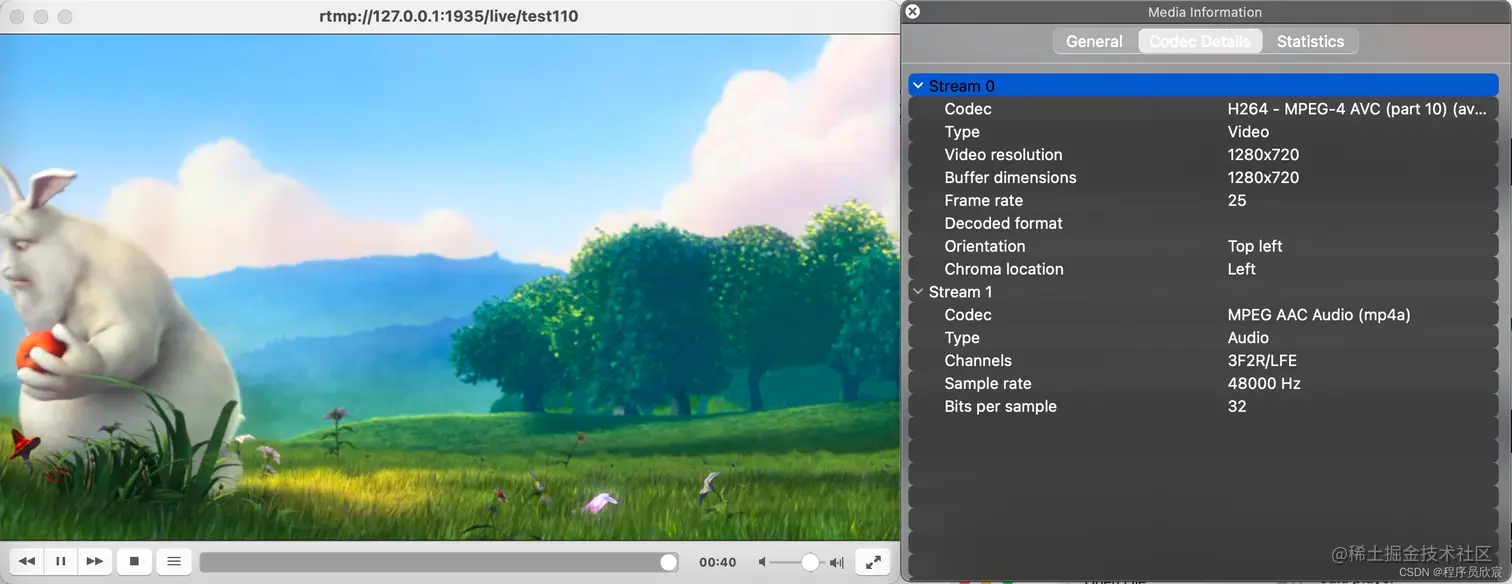Click the MPEG AAC Audio (mp4a) value

1318,315
